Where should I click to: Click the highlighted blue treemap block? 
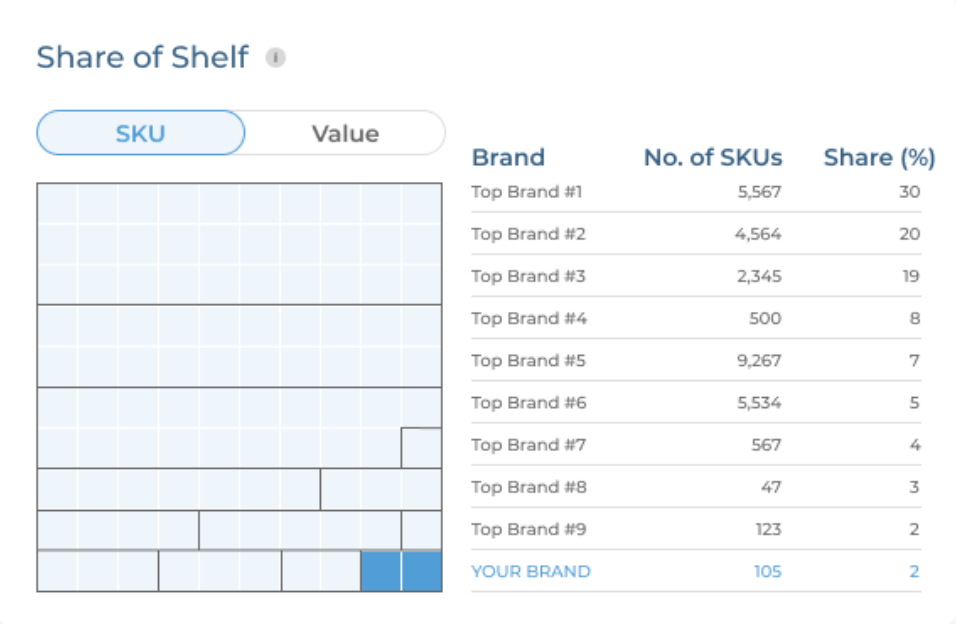point(401,571)
